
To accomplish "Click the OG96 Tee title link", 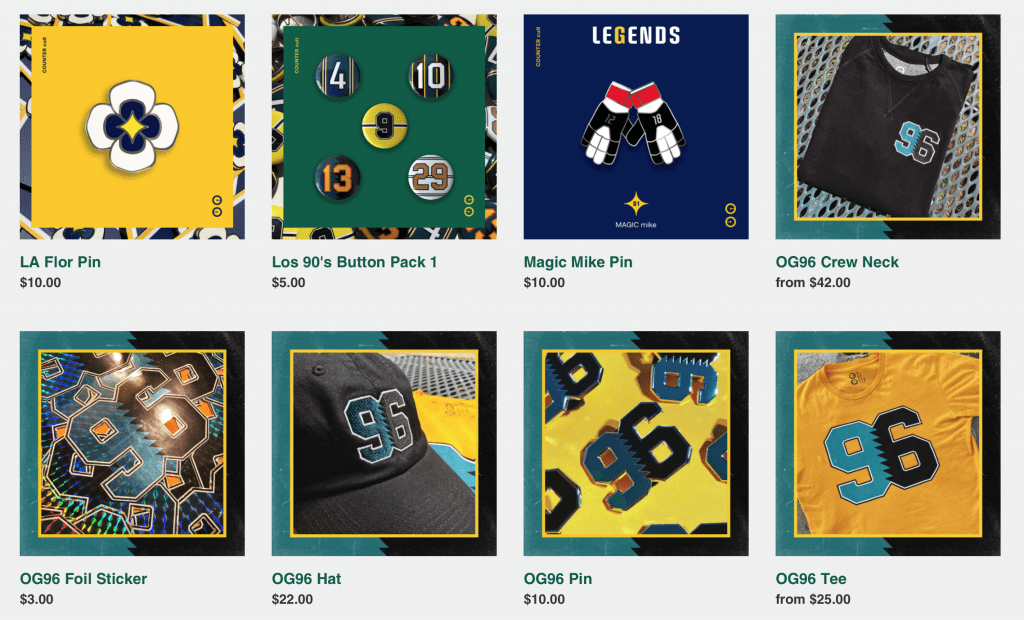I will pos(810,579).
